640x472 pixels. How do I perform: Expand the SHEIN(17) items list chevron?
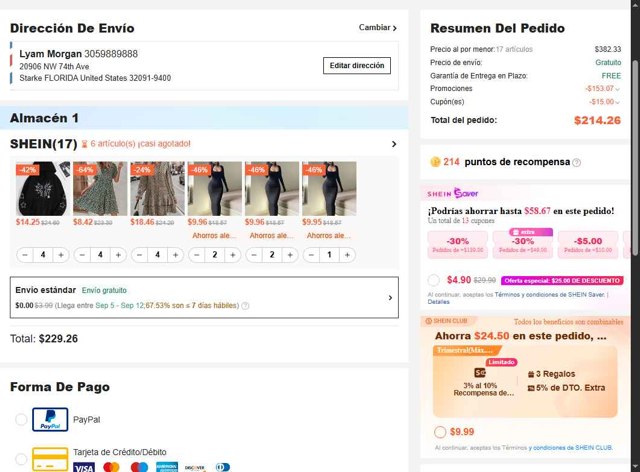click(x=394, y=144)
